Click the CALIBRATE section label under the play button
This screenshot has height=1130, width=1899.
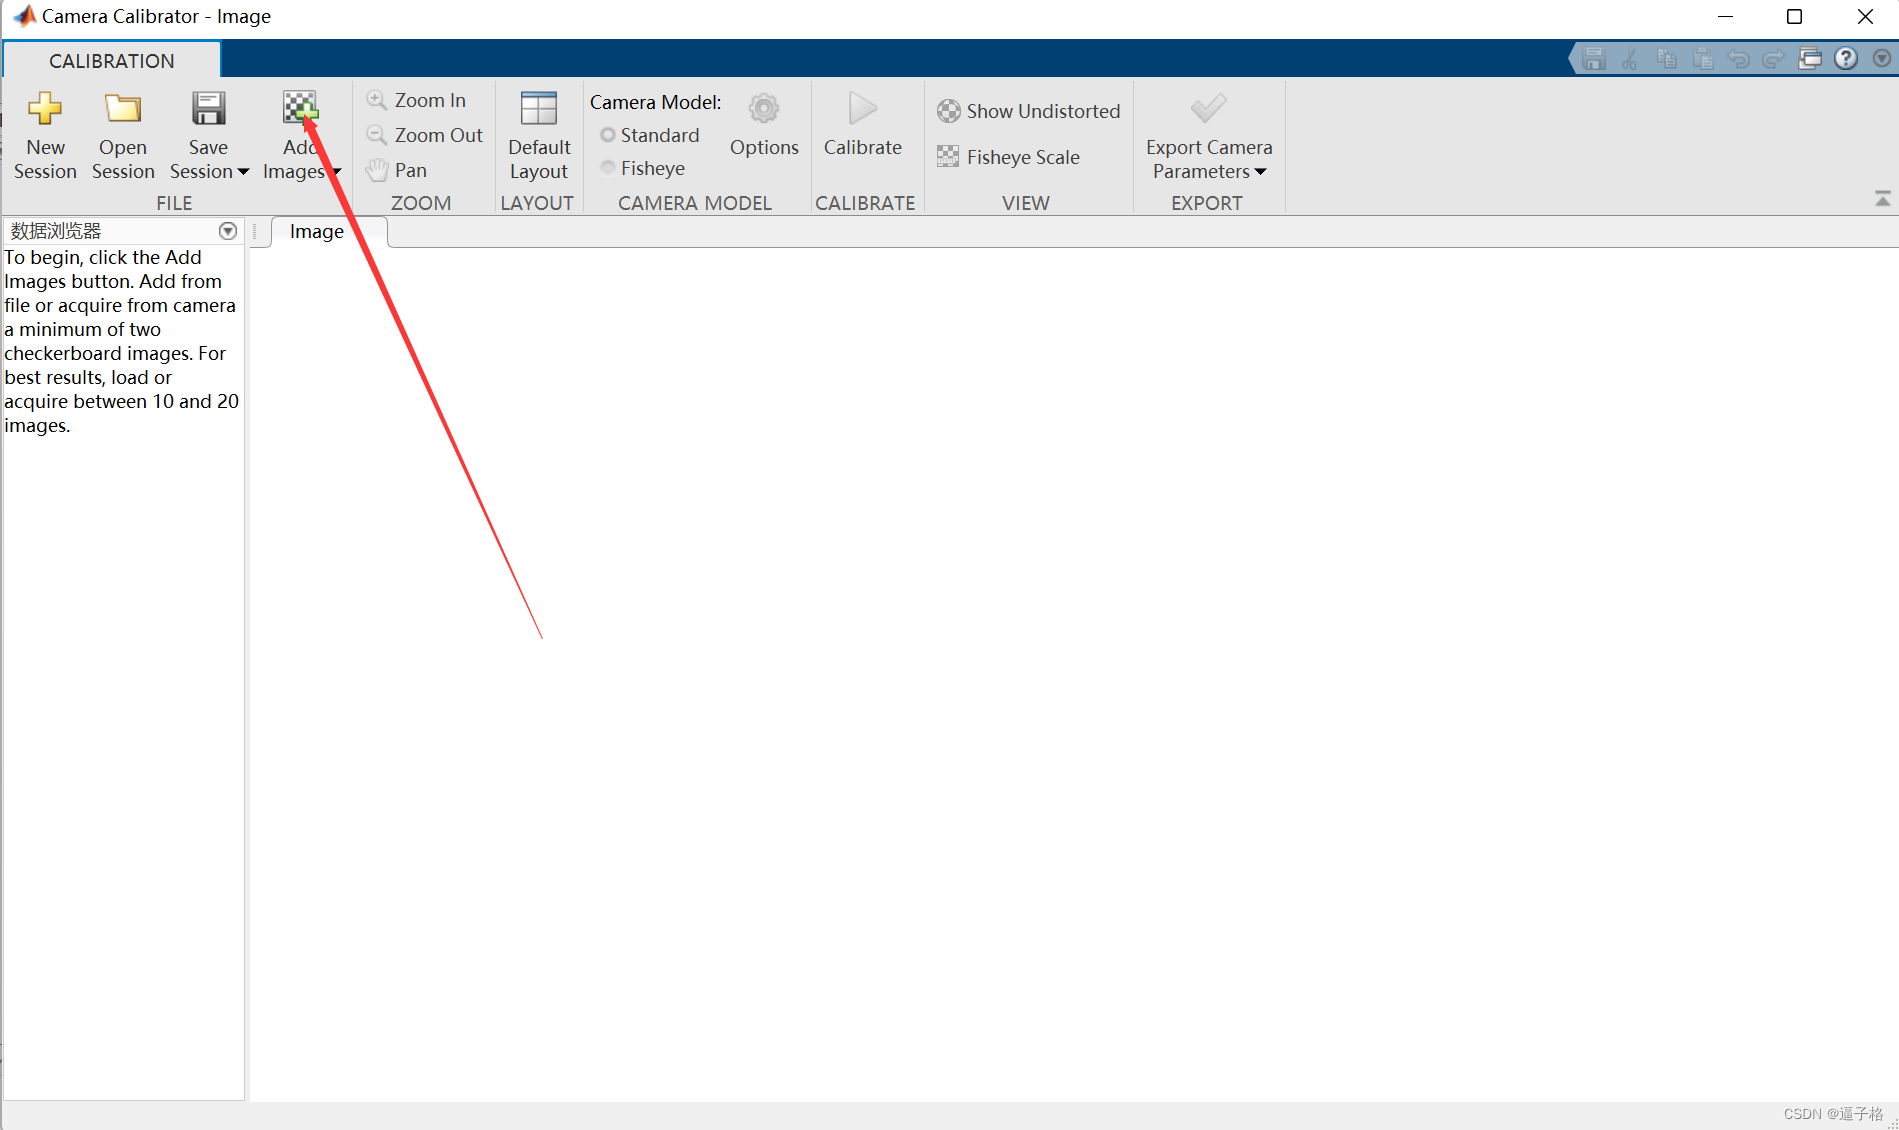pos(865,203)
